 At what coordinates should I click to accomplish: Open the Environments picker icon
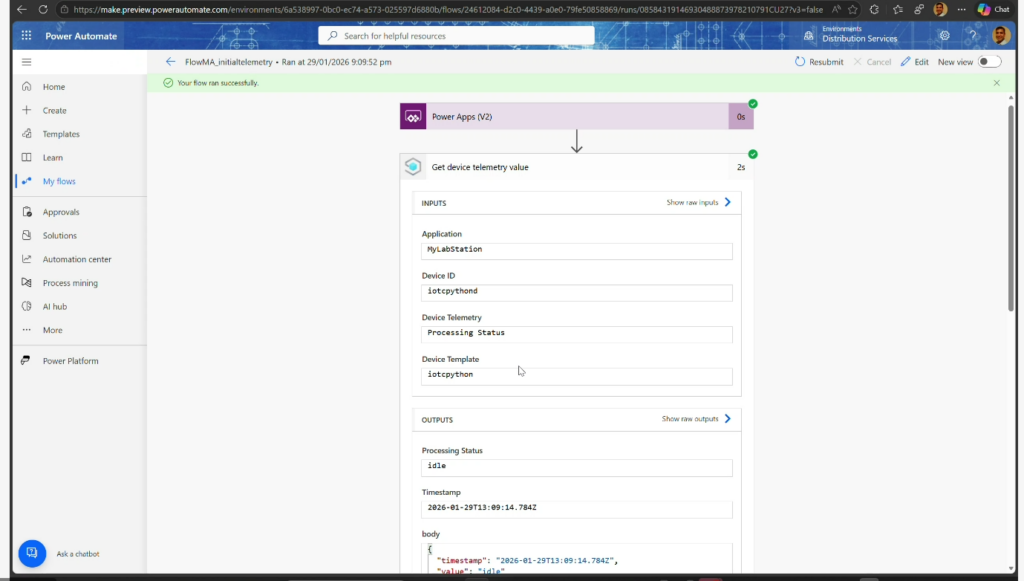coord(808,36)
